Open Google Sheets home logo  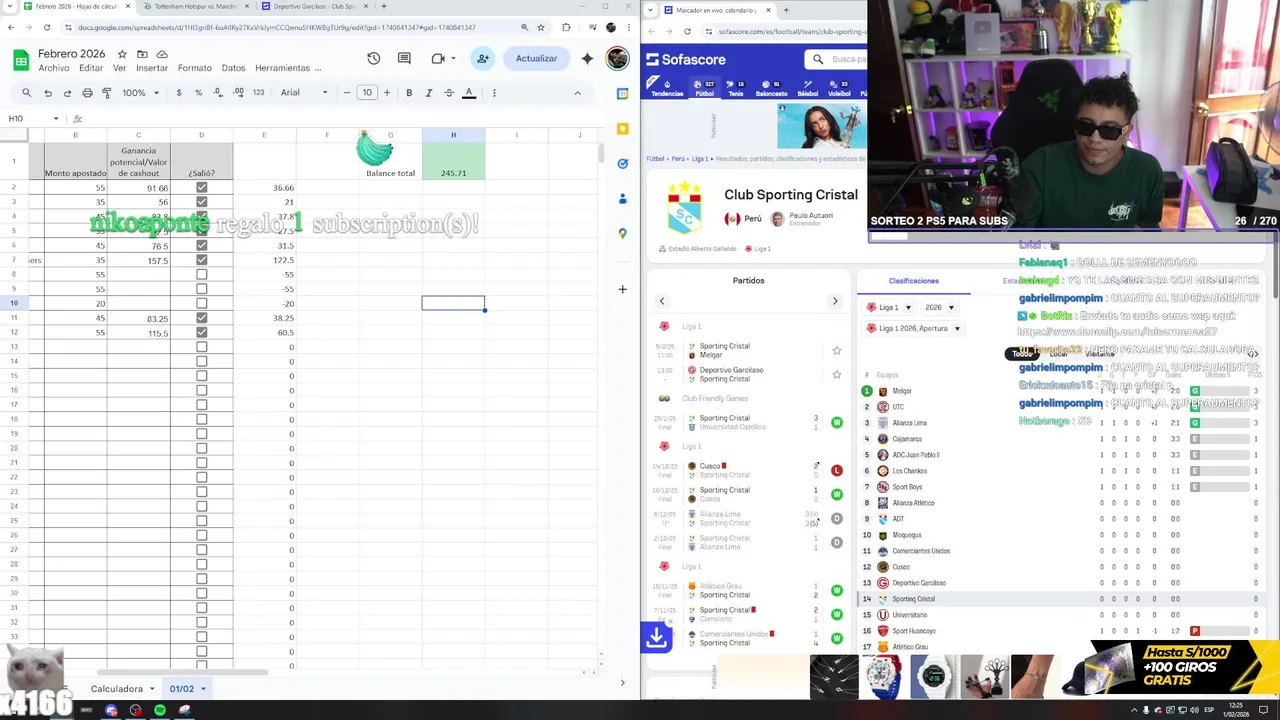click(20, 60)
